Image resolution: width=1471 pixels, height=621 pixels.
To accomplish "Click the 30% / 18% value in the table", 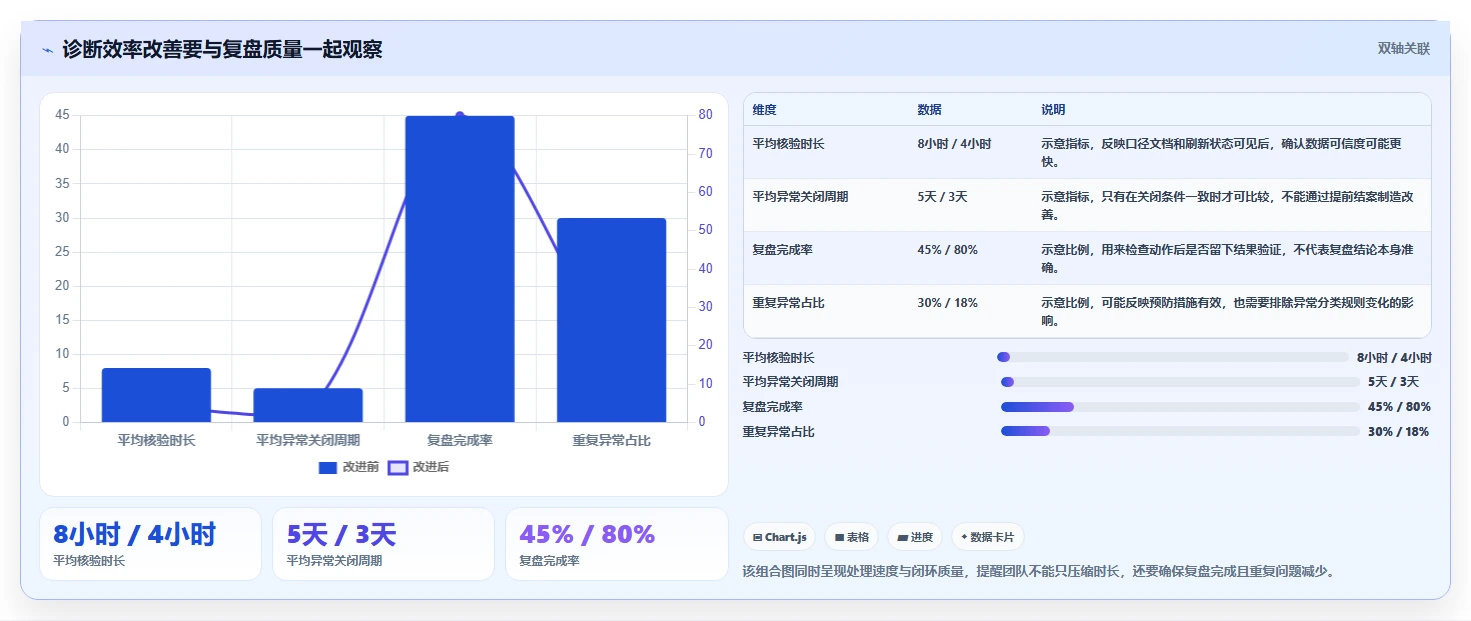I will click(x=947, y=303).
